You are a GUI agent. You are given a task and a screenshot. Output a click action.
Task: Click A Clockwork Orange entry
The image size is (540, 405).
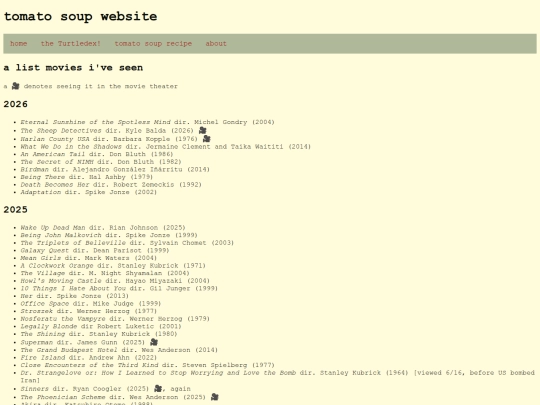tap(113, 266)
